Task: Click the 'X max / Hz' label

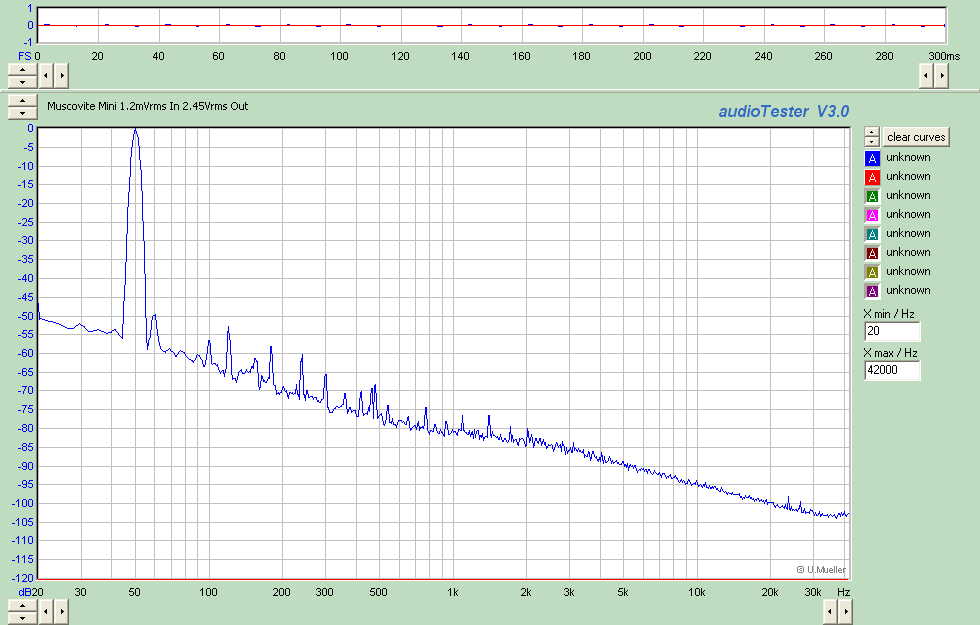Action: (x=891, y=353)
